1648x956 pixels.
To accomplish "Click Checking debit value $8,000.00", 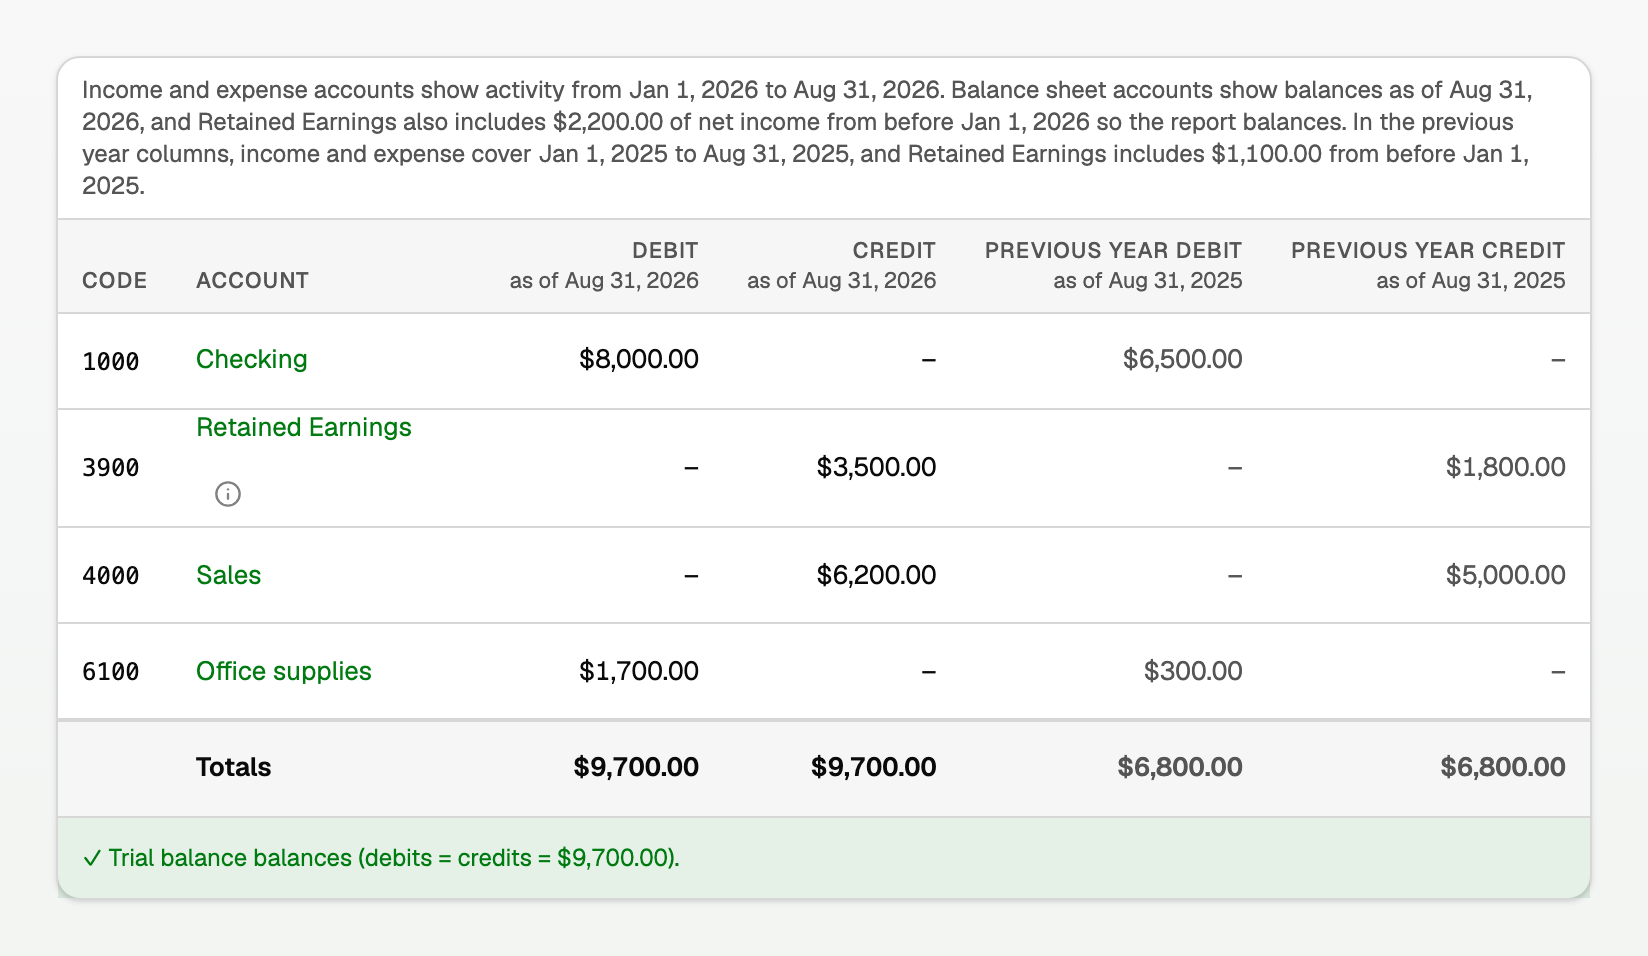I will (x=639, y=359).
